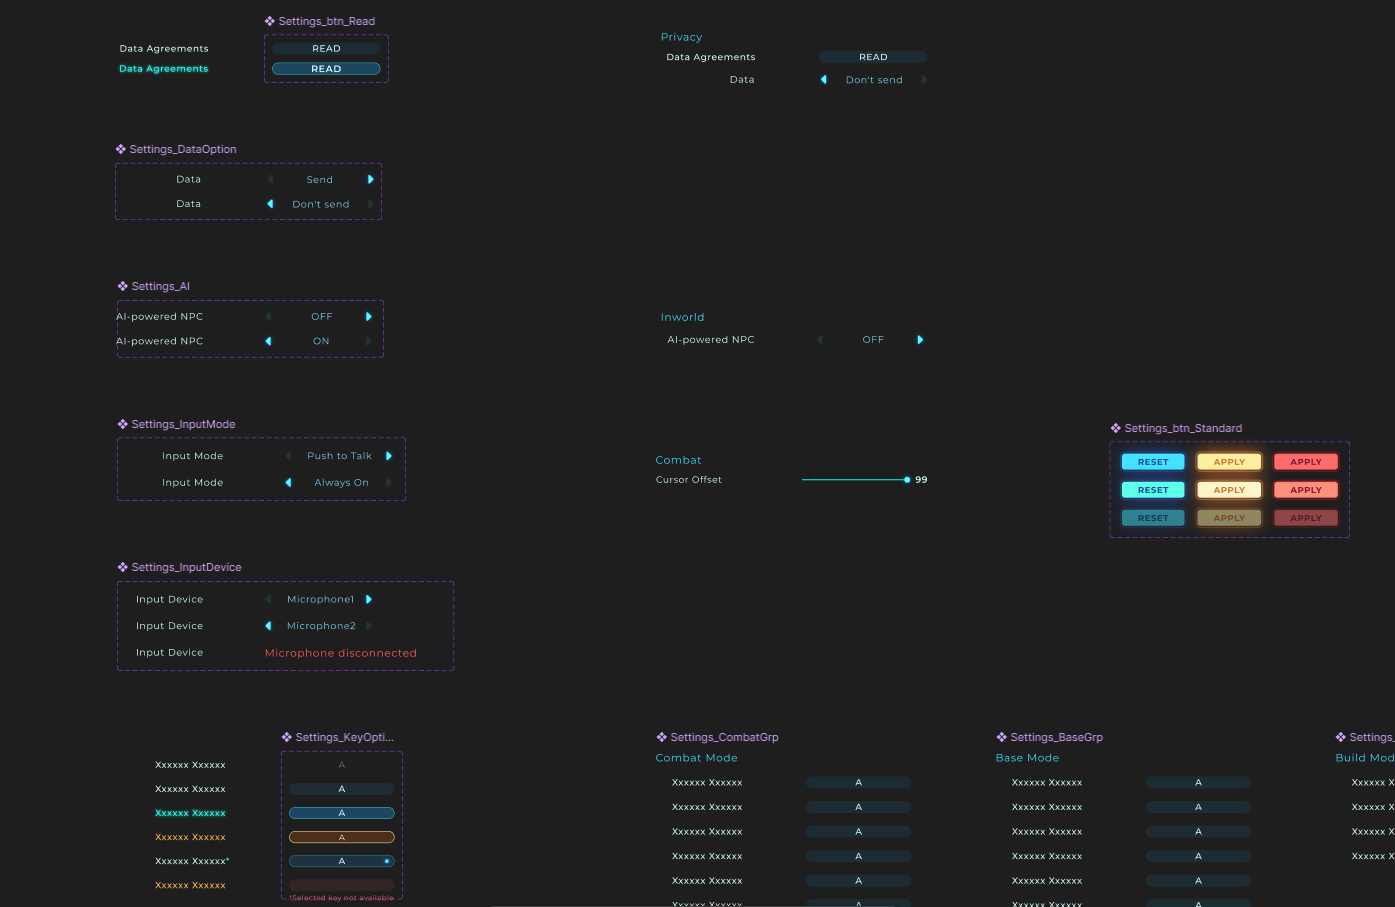Click the Cursor Offset slider handle
1395x907 pixels.
pyautogui.click(x=907, y=480)
